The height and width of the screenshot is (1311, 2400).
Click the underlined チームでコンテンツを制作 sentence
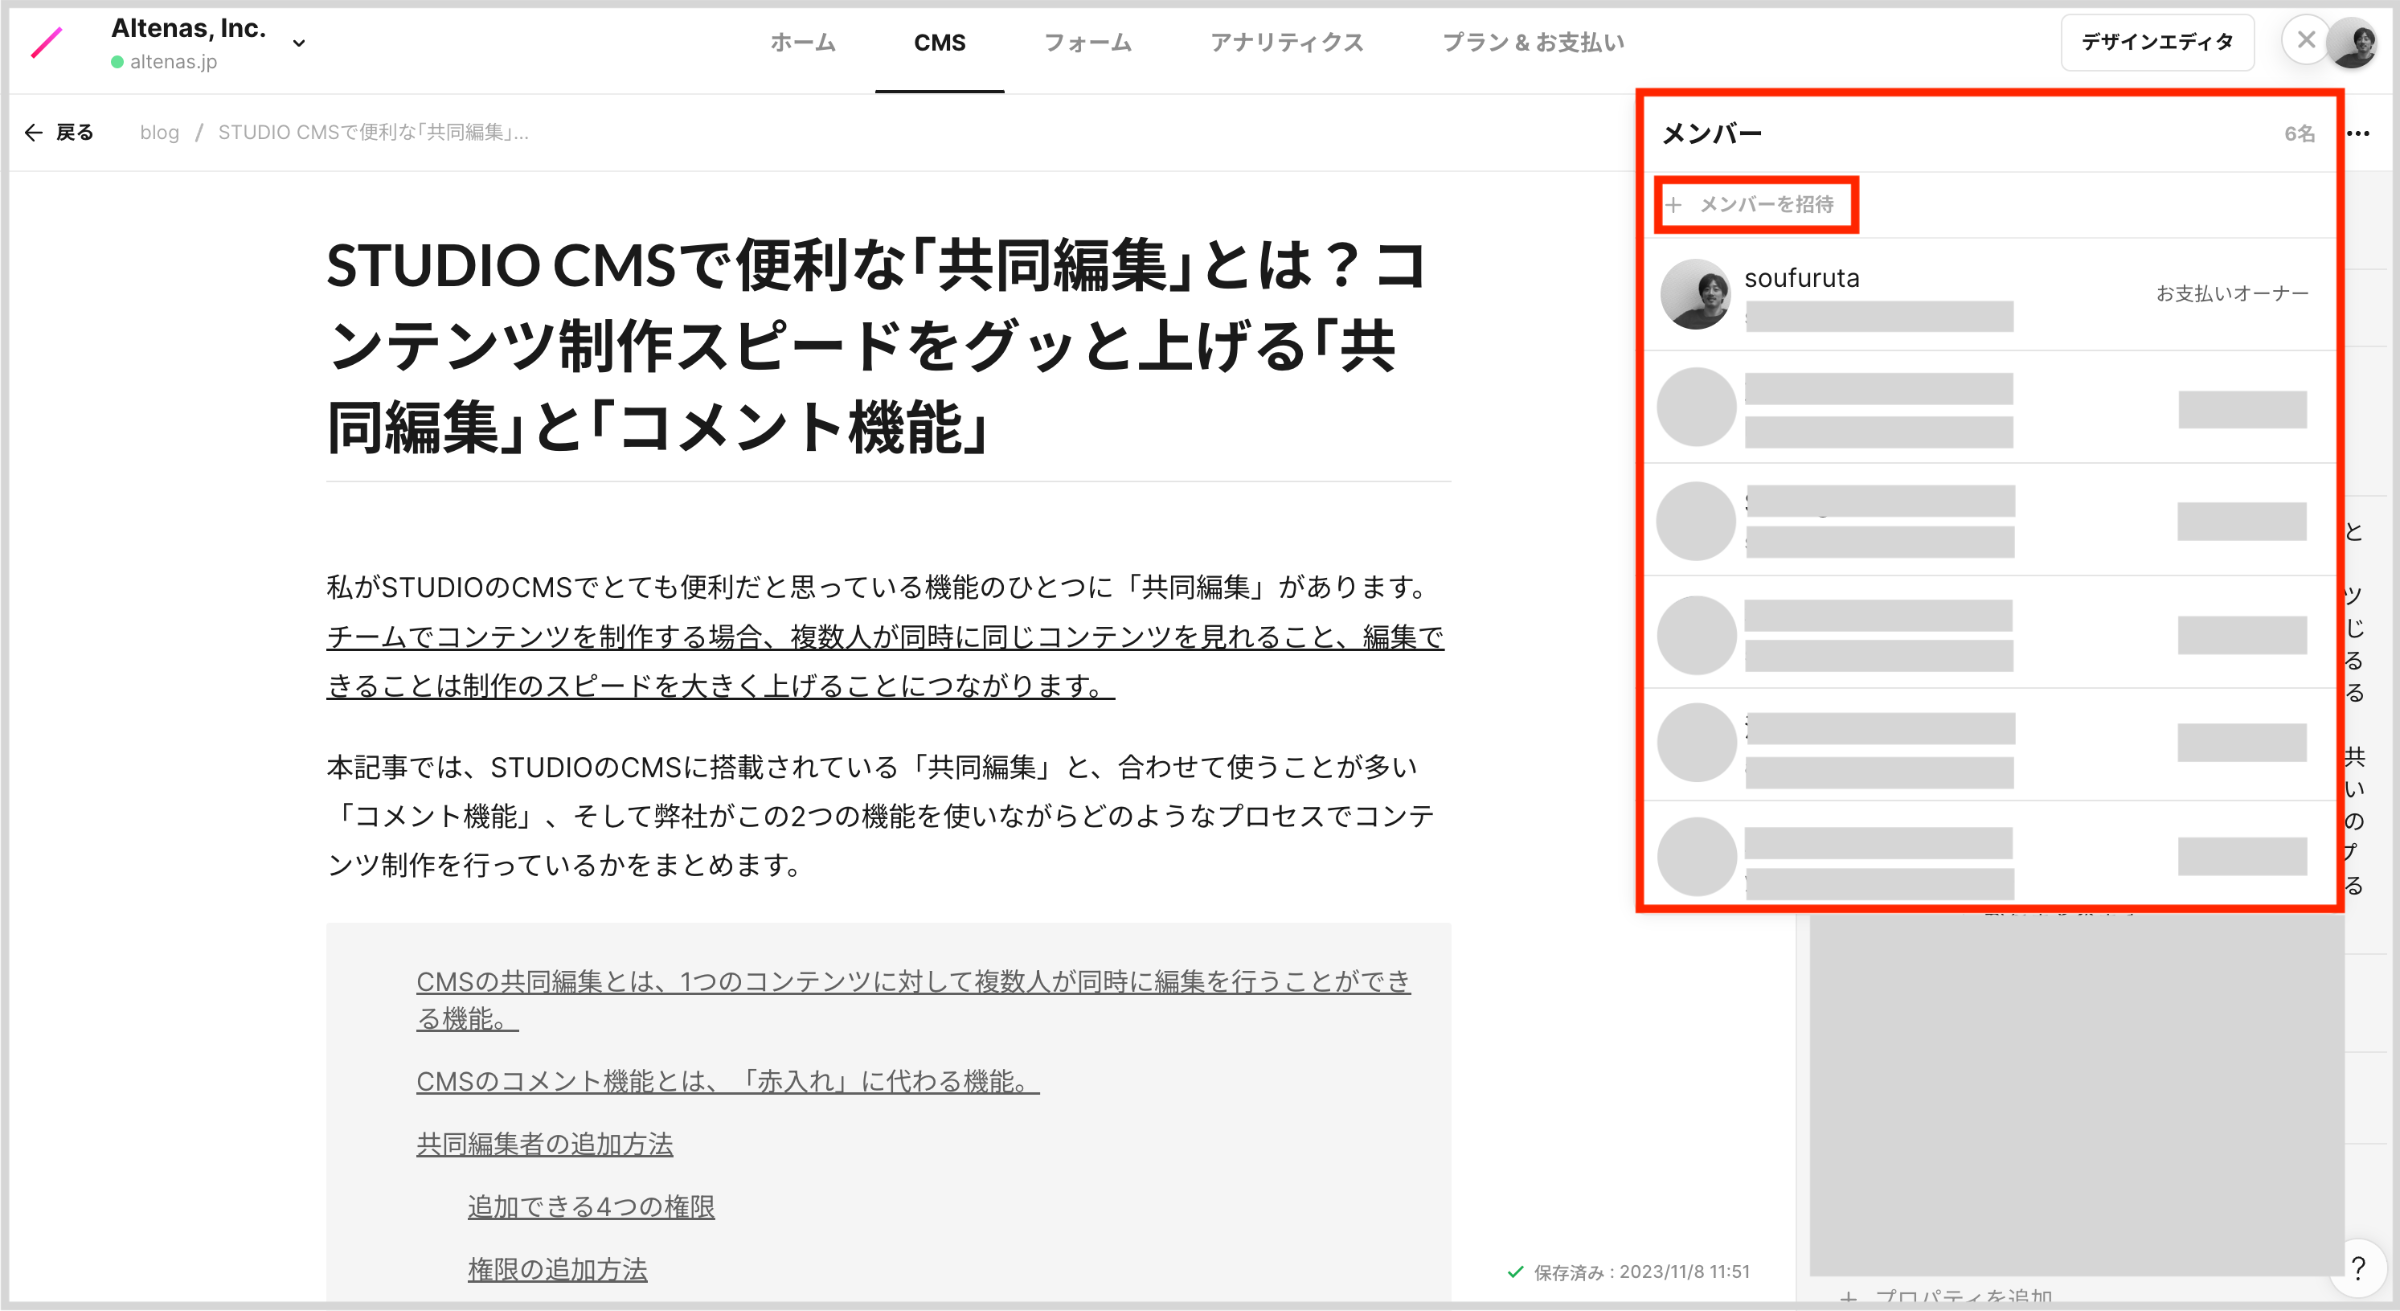pos(885,661)
